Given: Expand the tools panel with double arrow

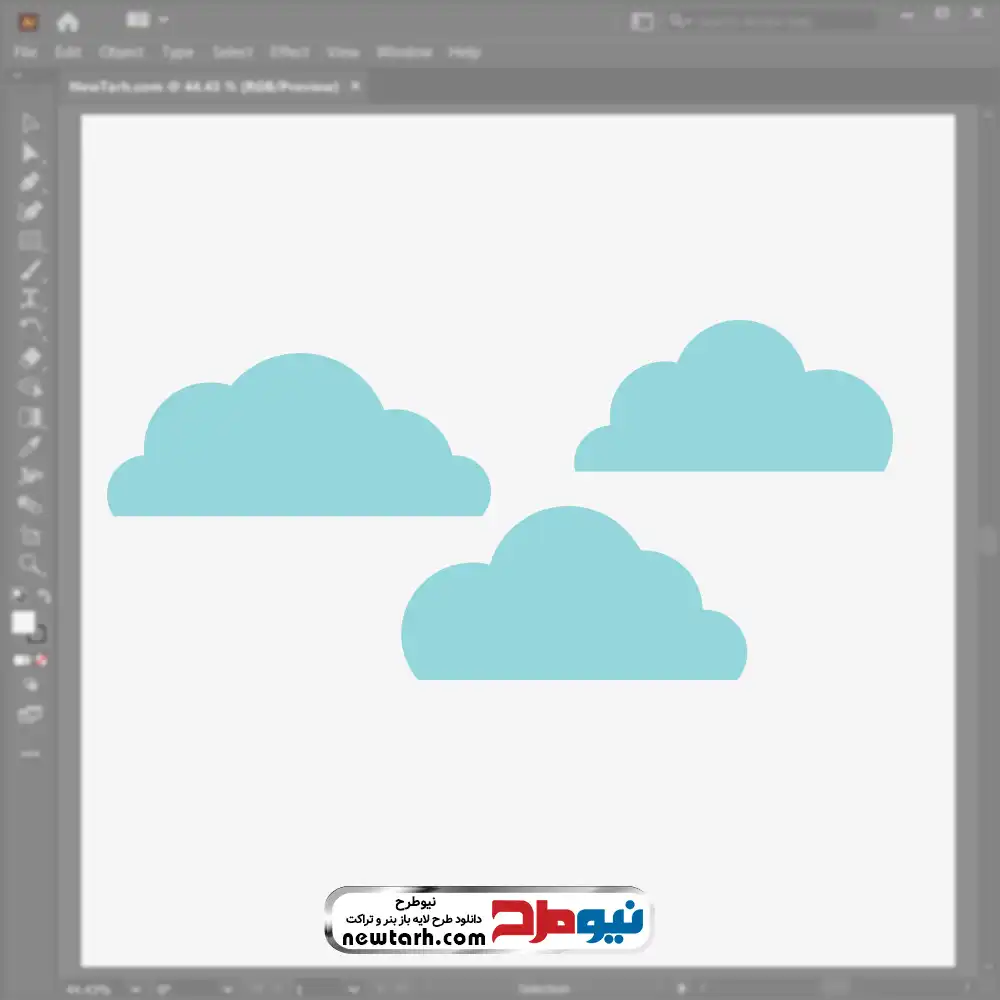Looking at the screenshot, I should 18,76.
